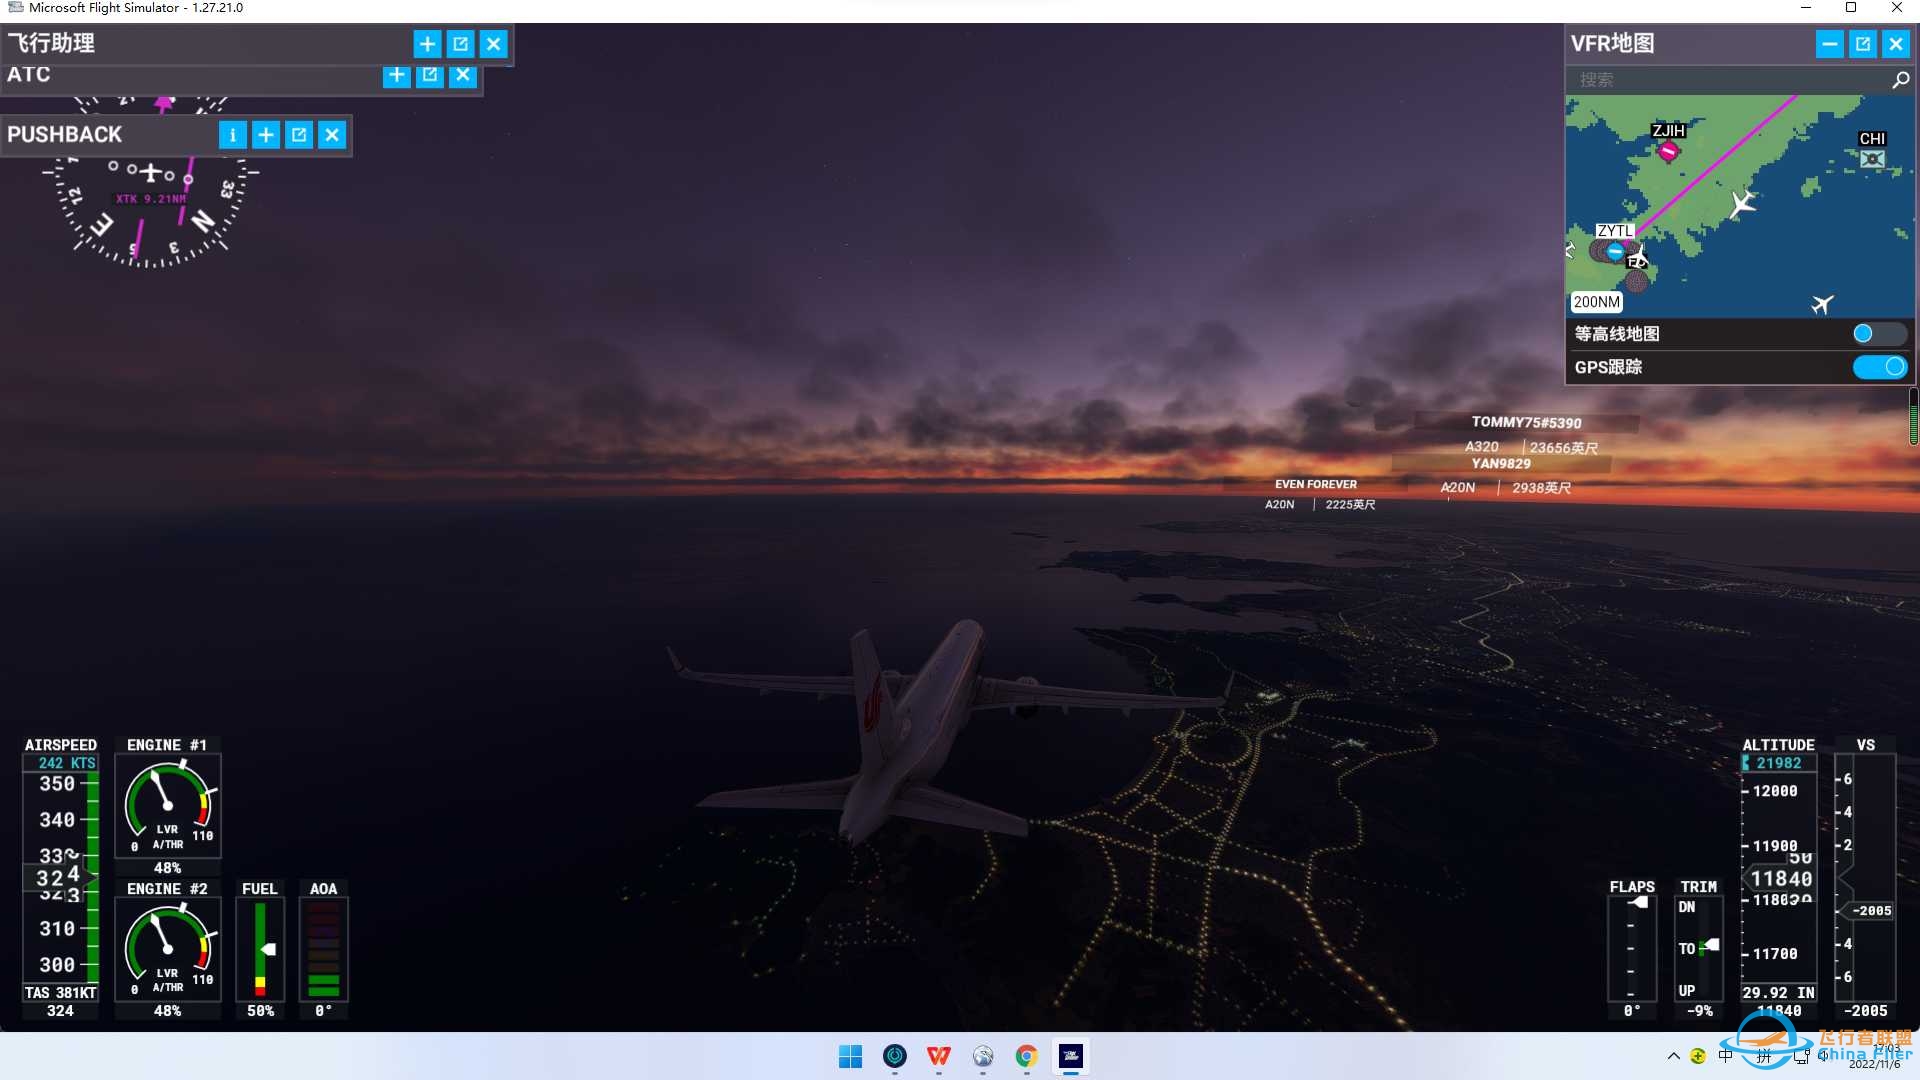Select the ZYTL airport marker on map

(1614, 251)
